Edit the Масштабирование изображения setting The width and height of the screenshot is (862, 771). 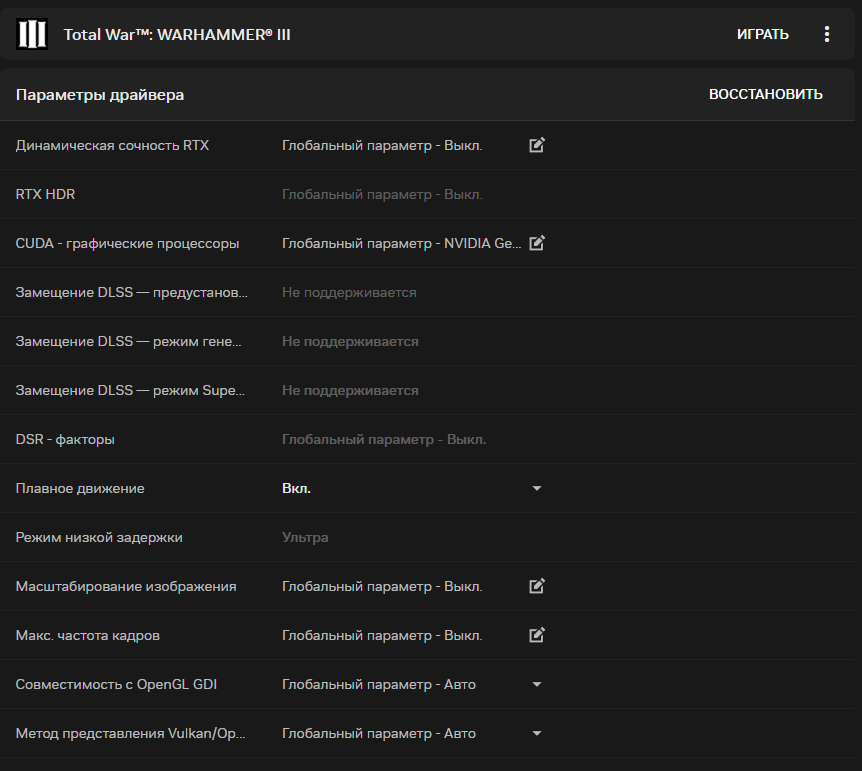[x=537, y=586]
